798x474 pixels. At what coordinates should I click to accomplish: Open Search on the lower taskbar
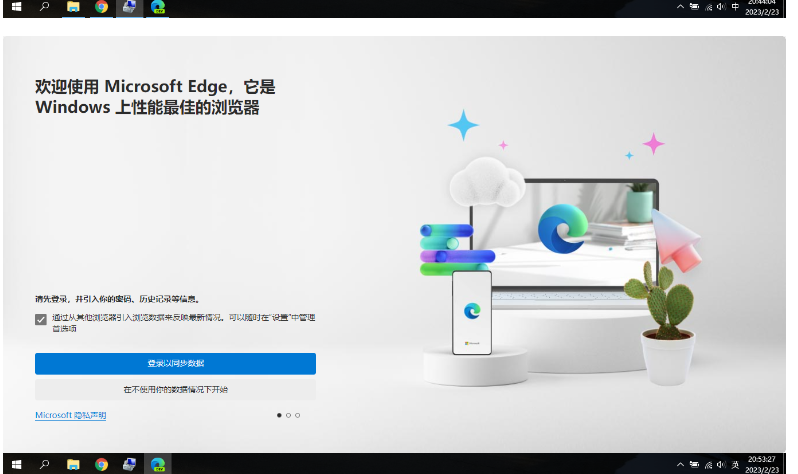(x=45, y=464)
